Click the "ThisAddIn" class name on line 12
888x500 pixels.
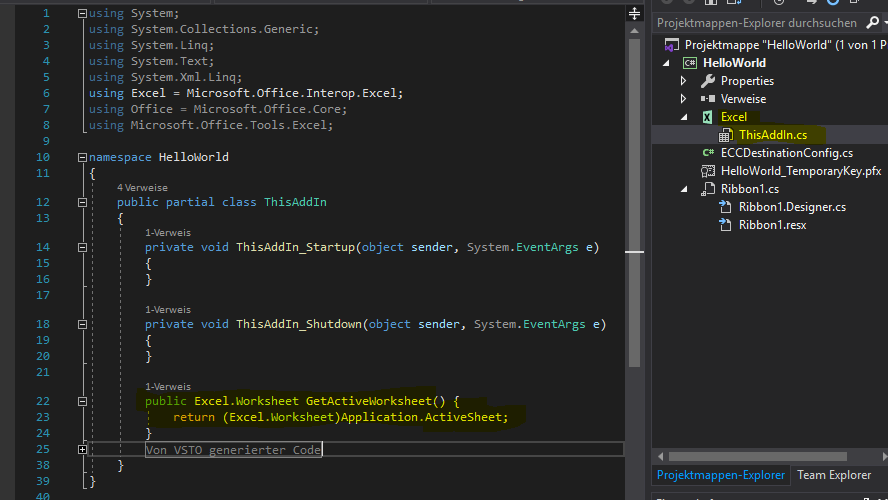[x=295, y=202]
